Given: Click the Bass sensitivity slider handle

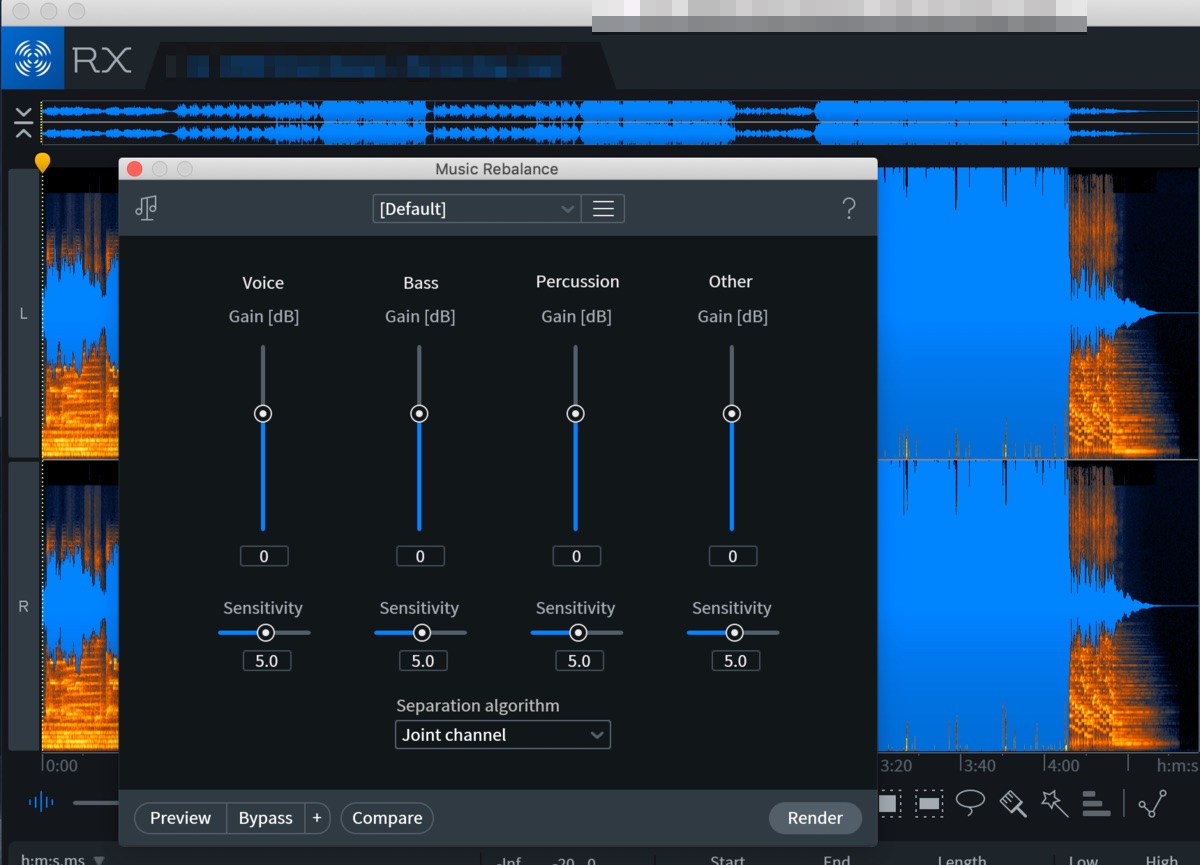Looking at the screenshot, I should [x=422, y=632].
